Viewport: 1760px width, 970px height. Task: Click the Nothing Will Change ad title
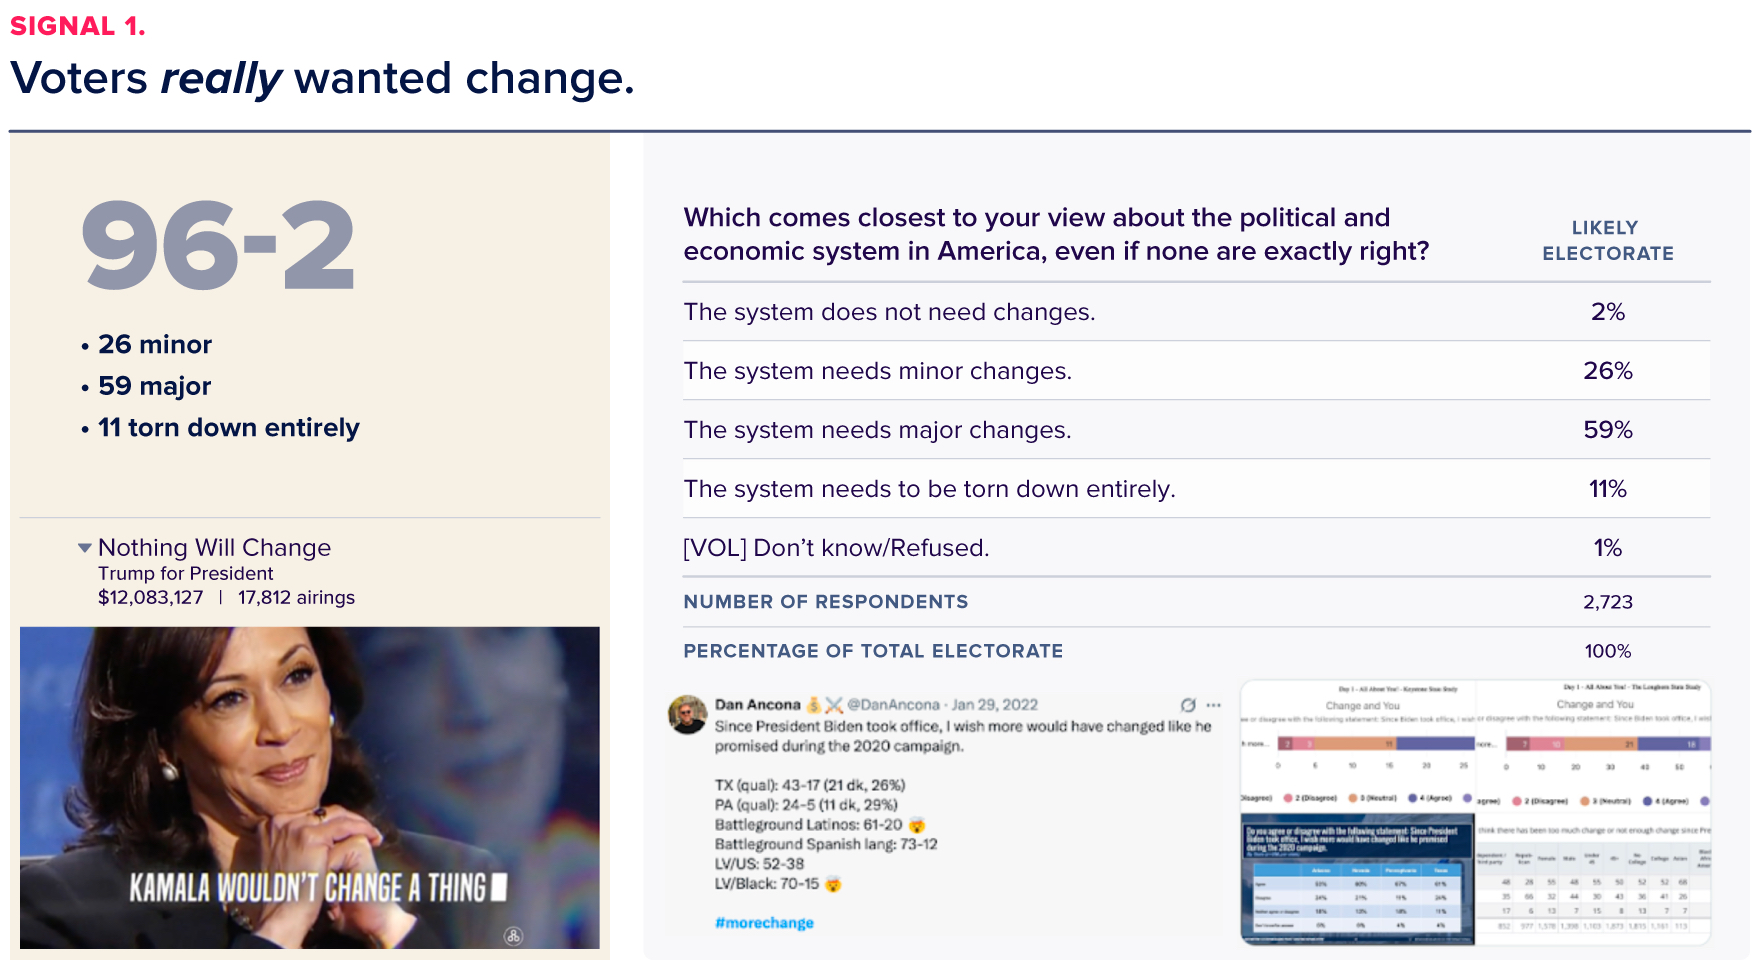click(x=214, y=548)
